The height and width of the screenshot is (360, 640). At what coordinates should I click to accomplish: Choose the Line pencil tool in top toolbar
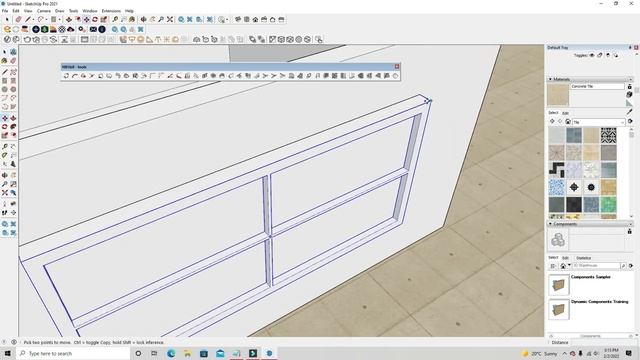point(28,19)
